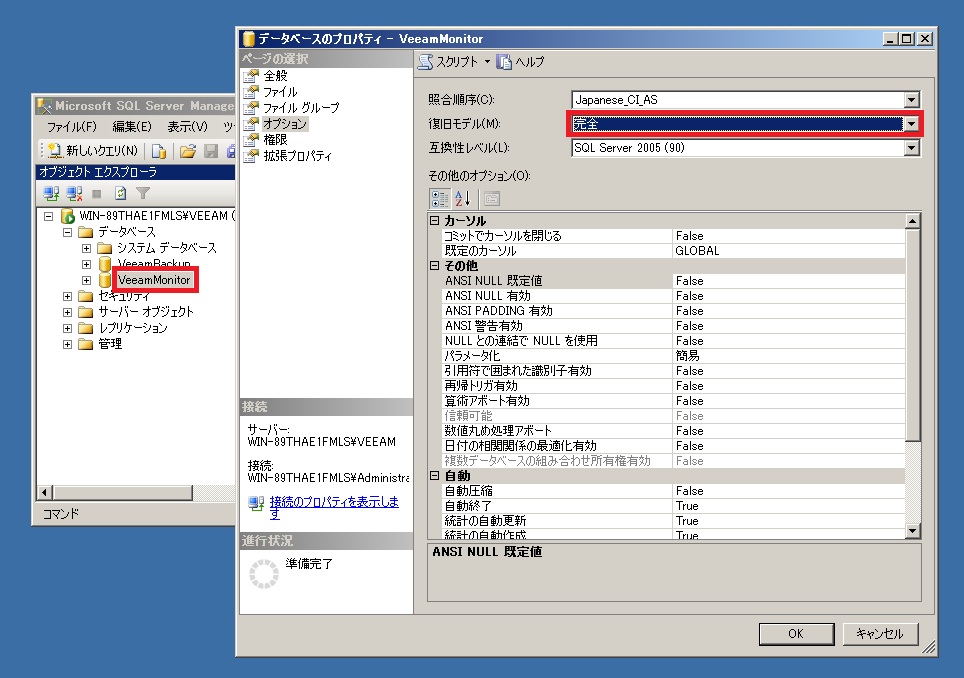Expand the VeeamMonitor database node
This screenshot has width=964, height=678.
click(x=86, y=280)
